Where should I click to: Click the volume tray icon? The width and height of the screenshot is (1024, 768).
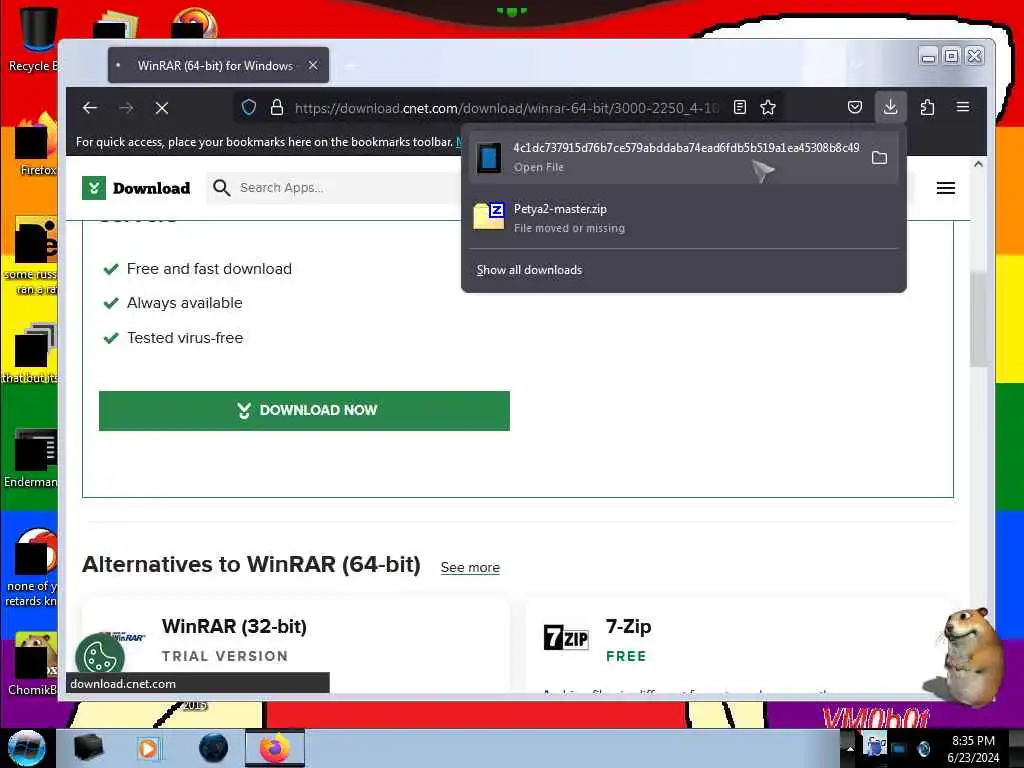[923, 748]
